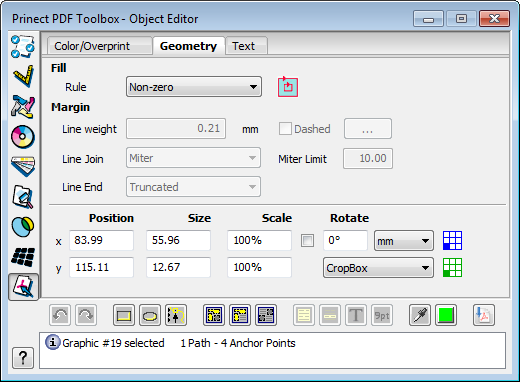Click the 'Graphic #19 selected' status text
520x382 pixels.
click(x=113, y=343)
